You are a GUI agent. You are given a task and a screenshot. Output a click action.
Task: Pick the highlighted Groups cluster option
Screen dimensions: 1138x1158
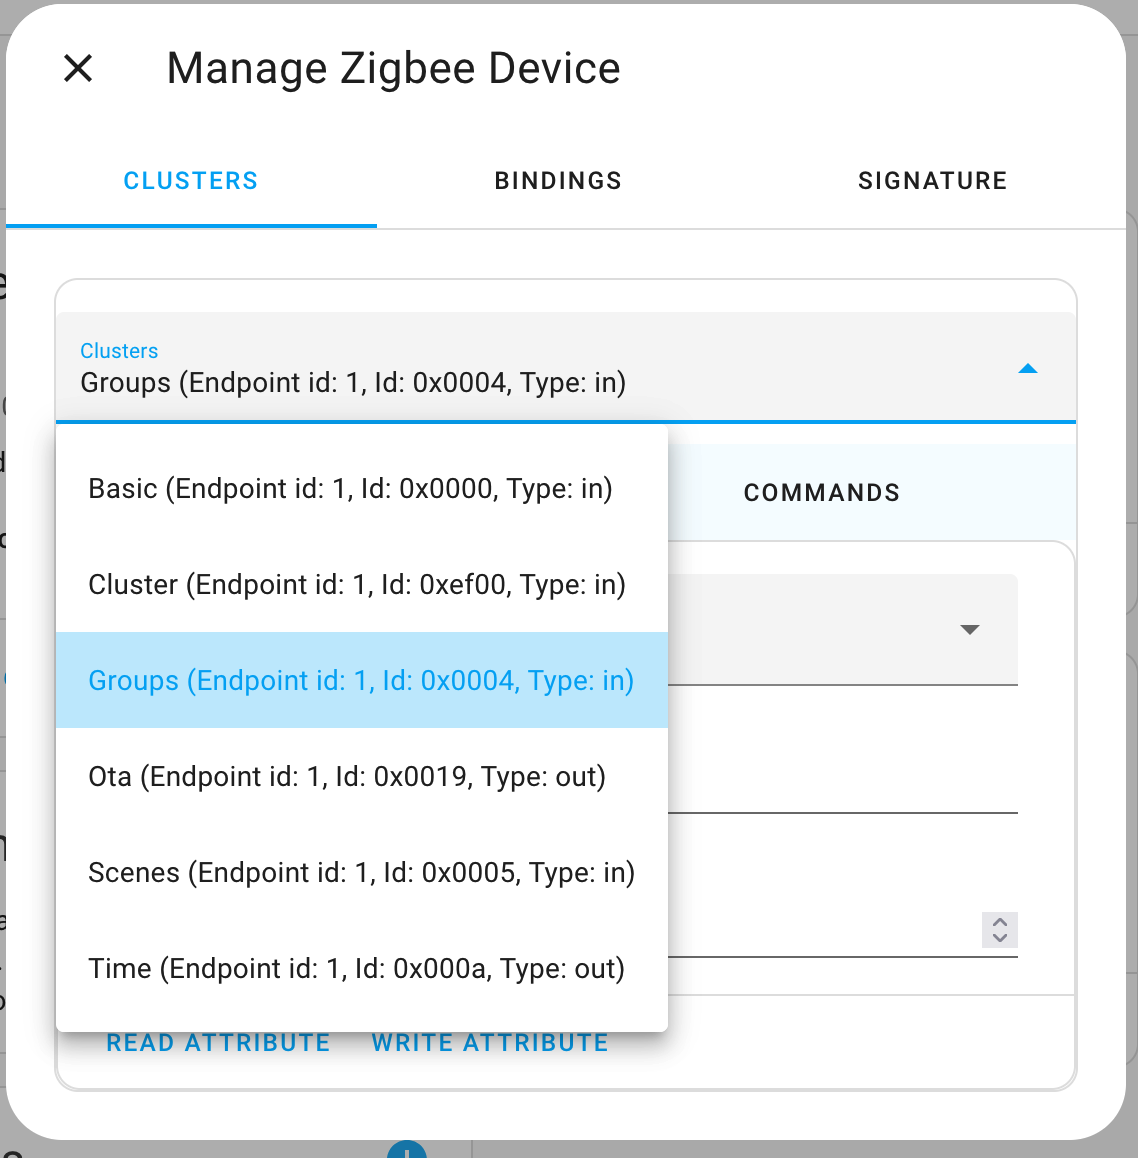(x=361, y=680)
